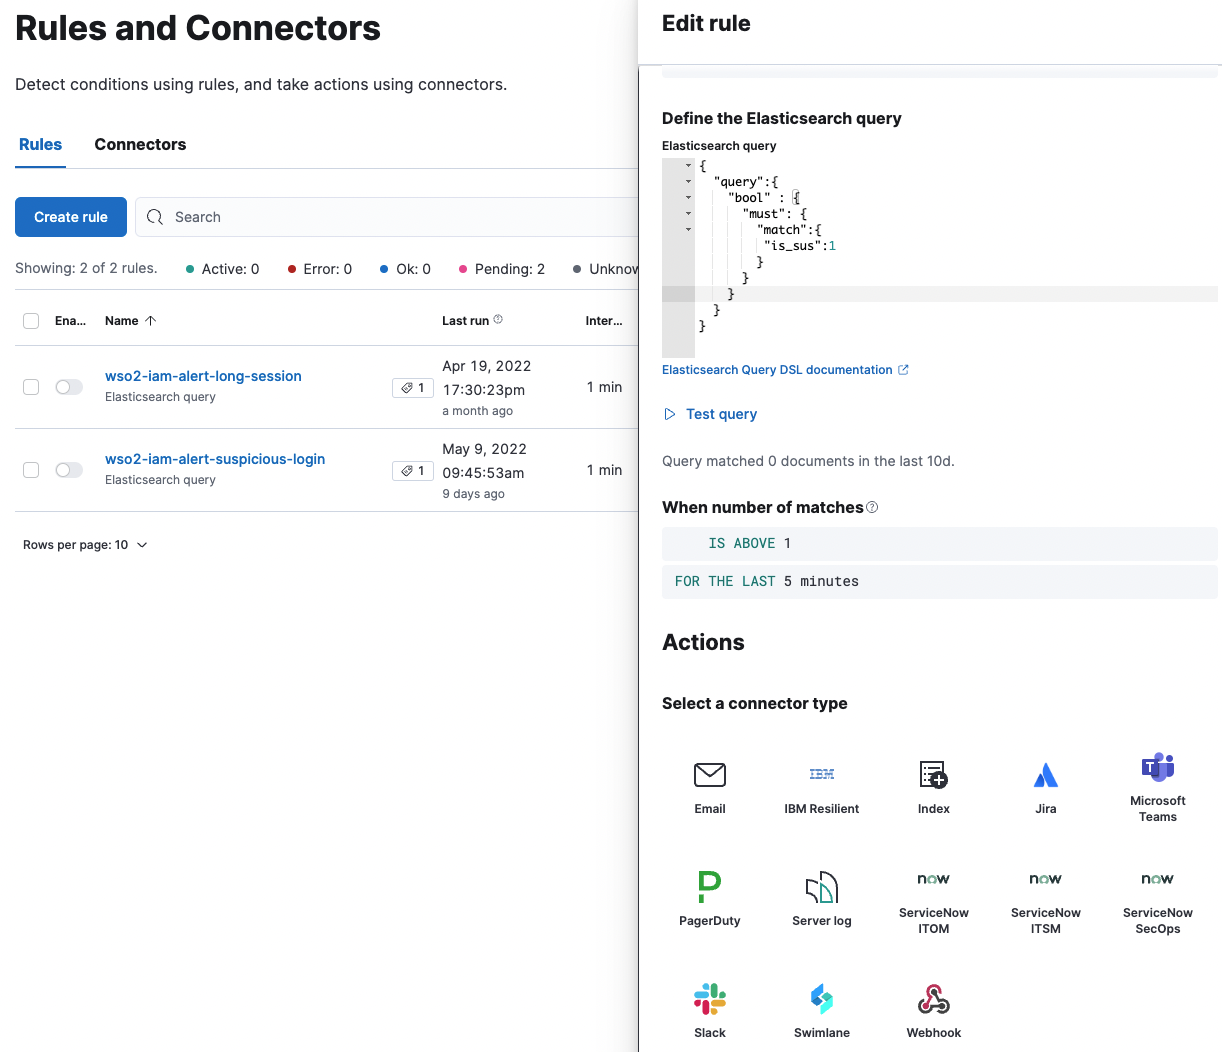1222x1052 pixels.
Task: Select the Slack connector icon
Action: click(710, 999)
